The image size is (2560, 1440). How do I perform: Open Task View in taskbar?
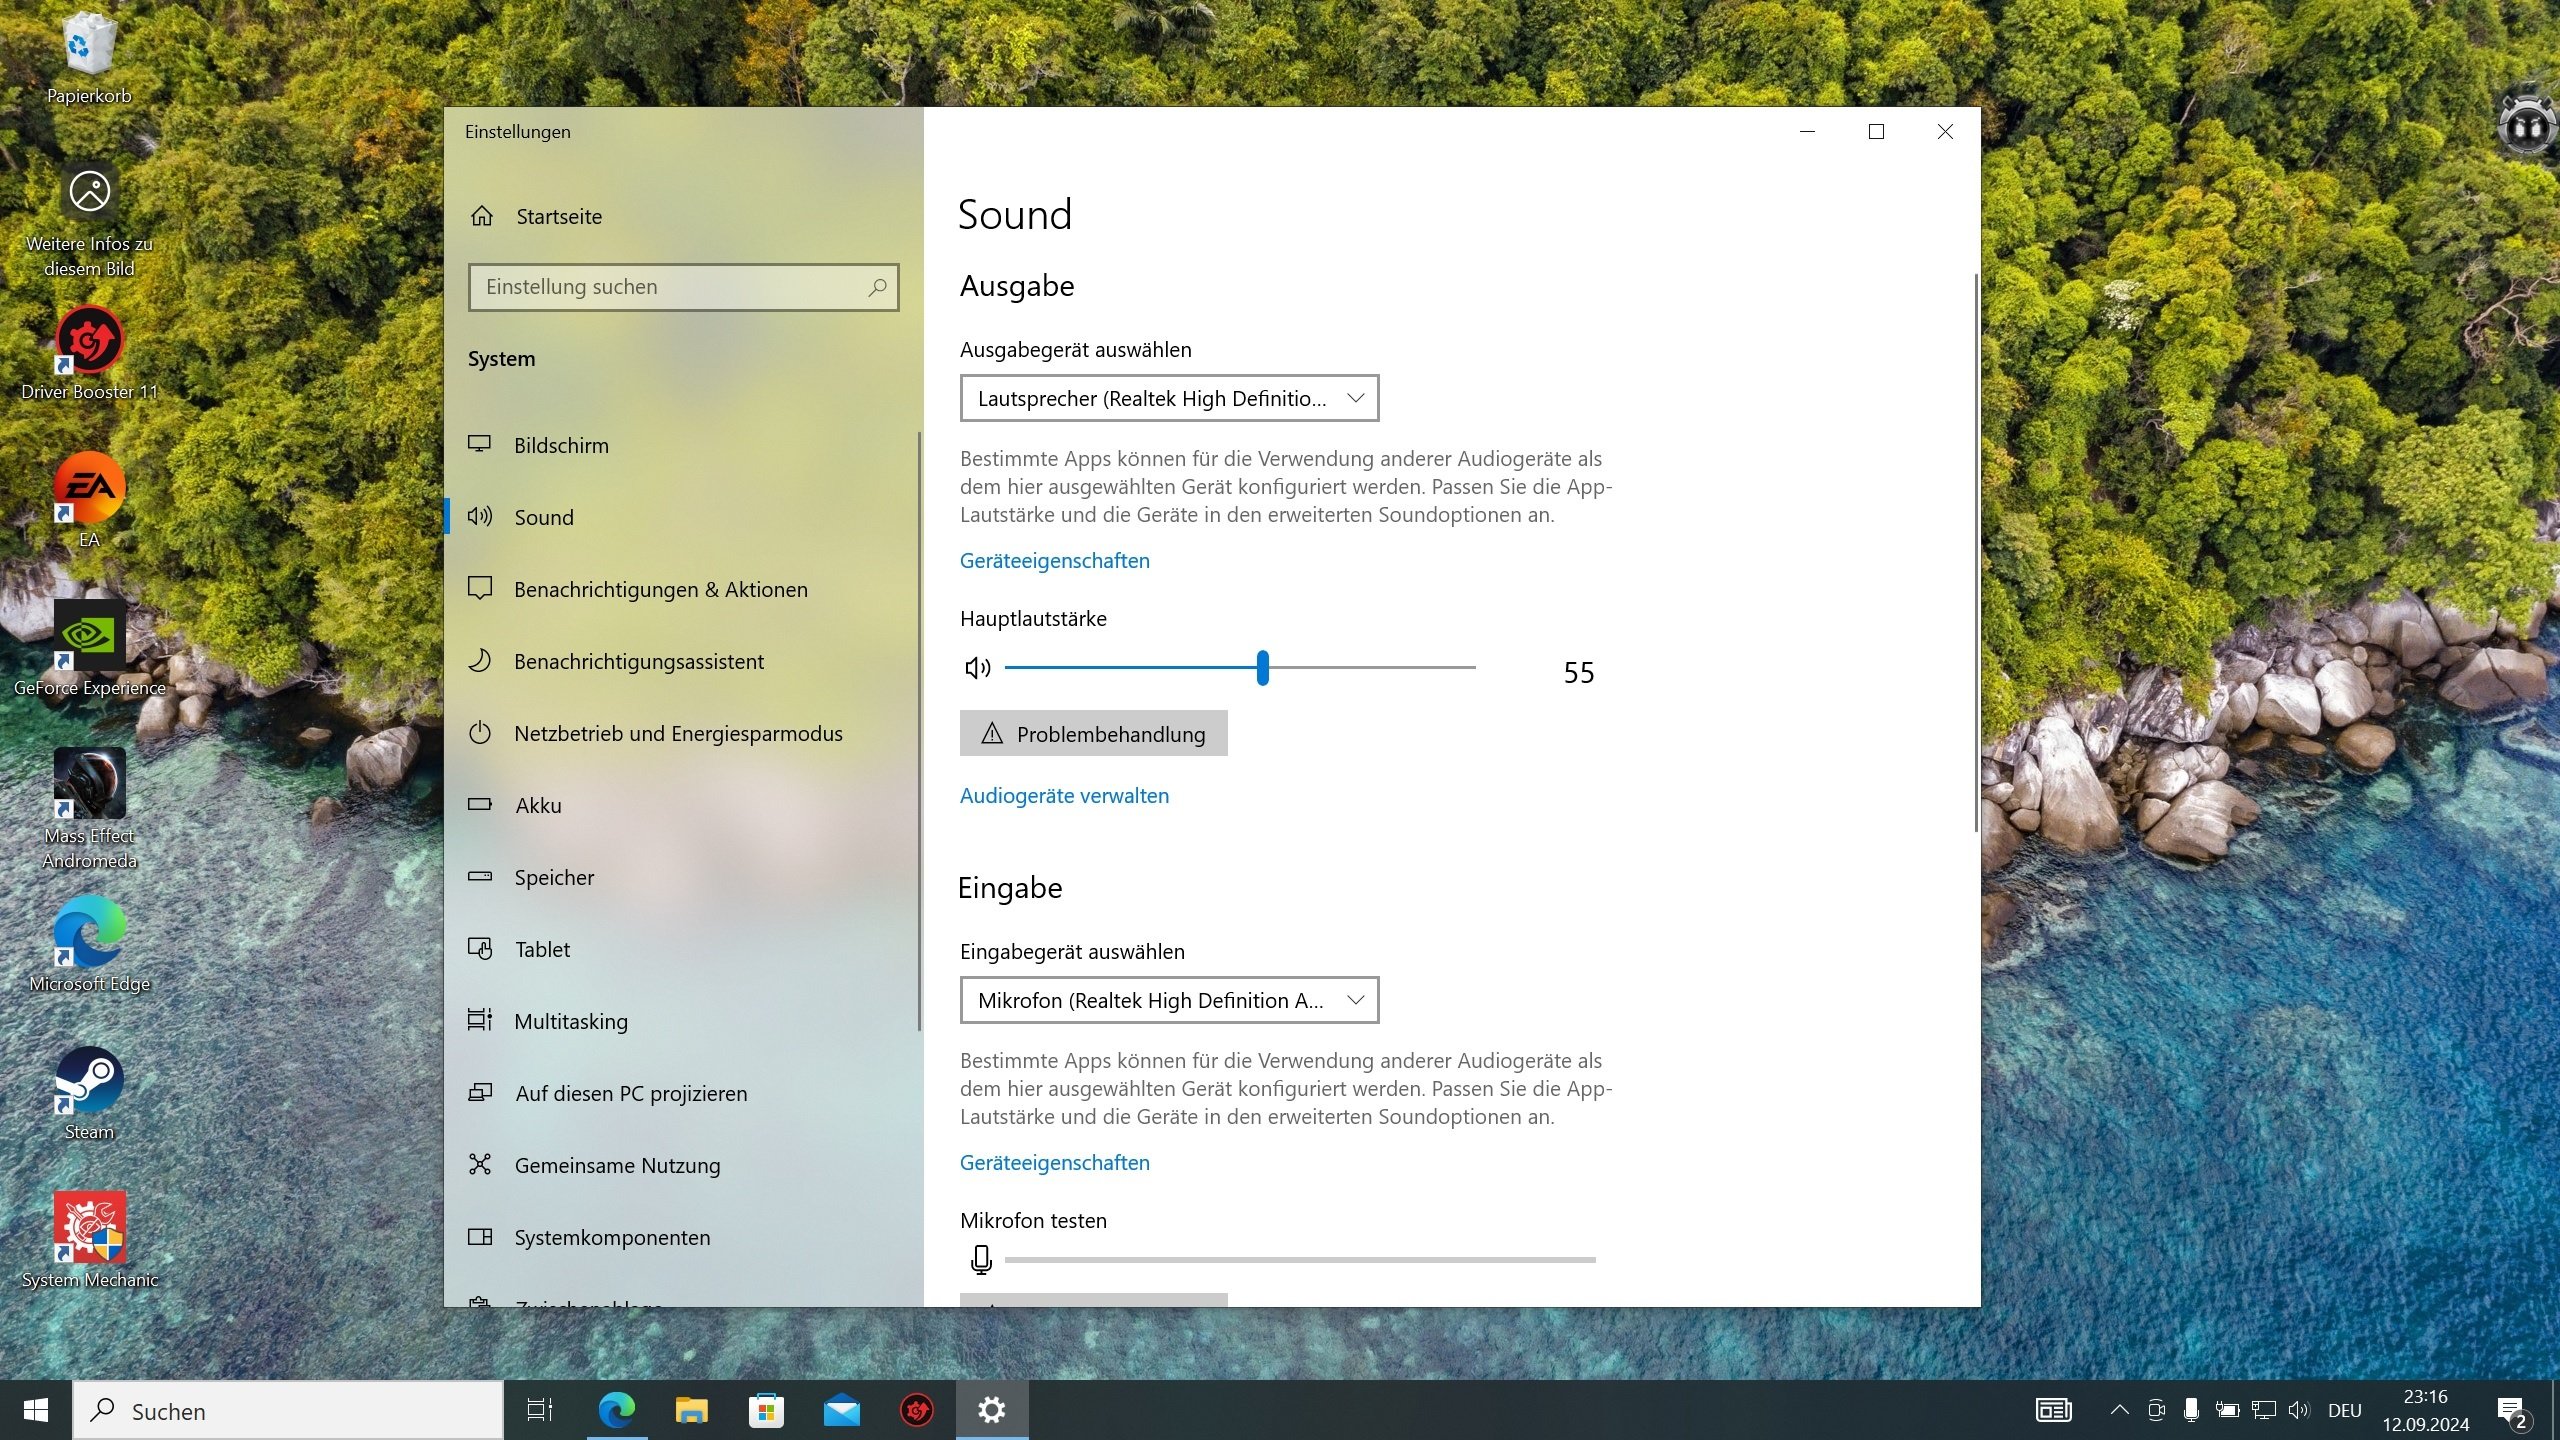[x=540, y=1411]
